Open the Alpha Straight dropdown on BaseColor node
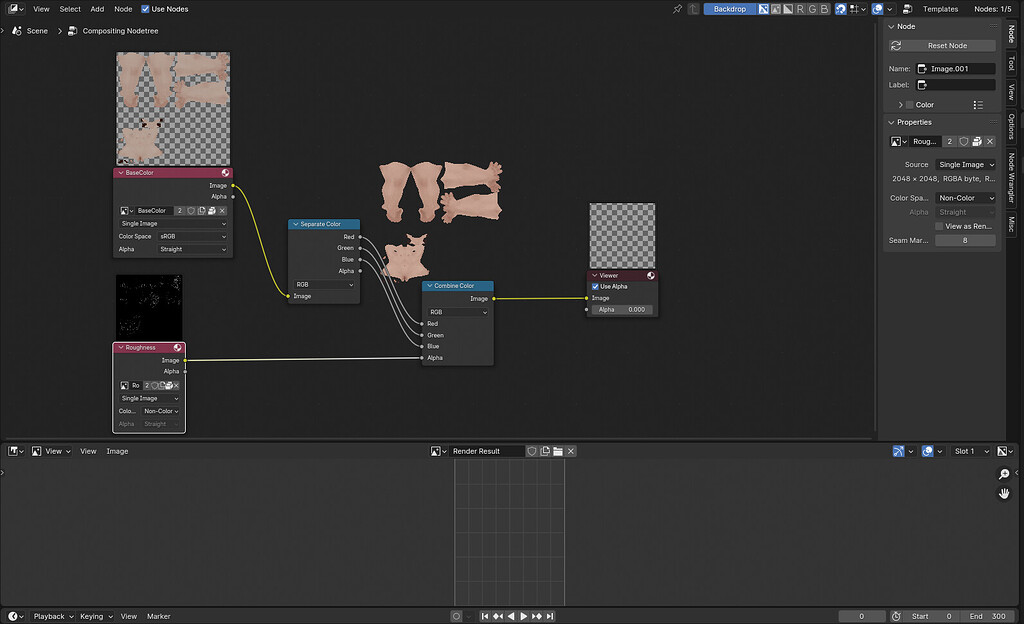1024x624 pixels. point(193,249)
